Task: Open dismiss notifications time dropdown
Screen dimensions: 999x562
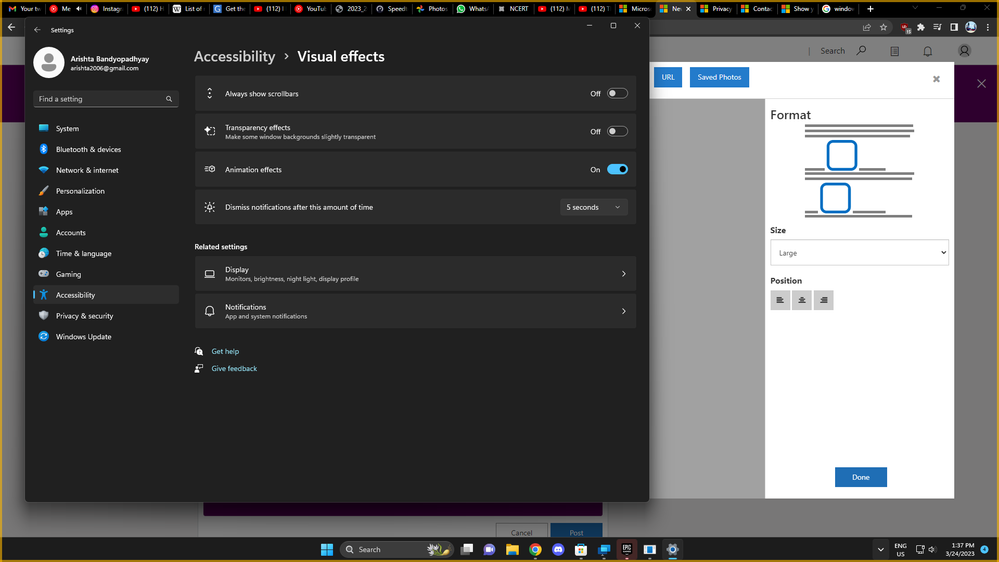Action: tap(593, 207)
